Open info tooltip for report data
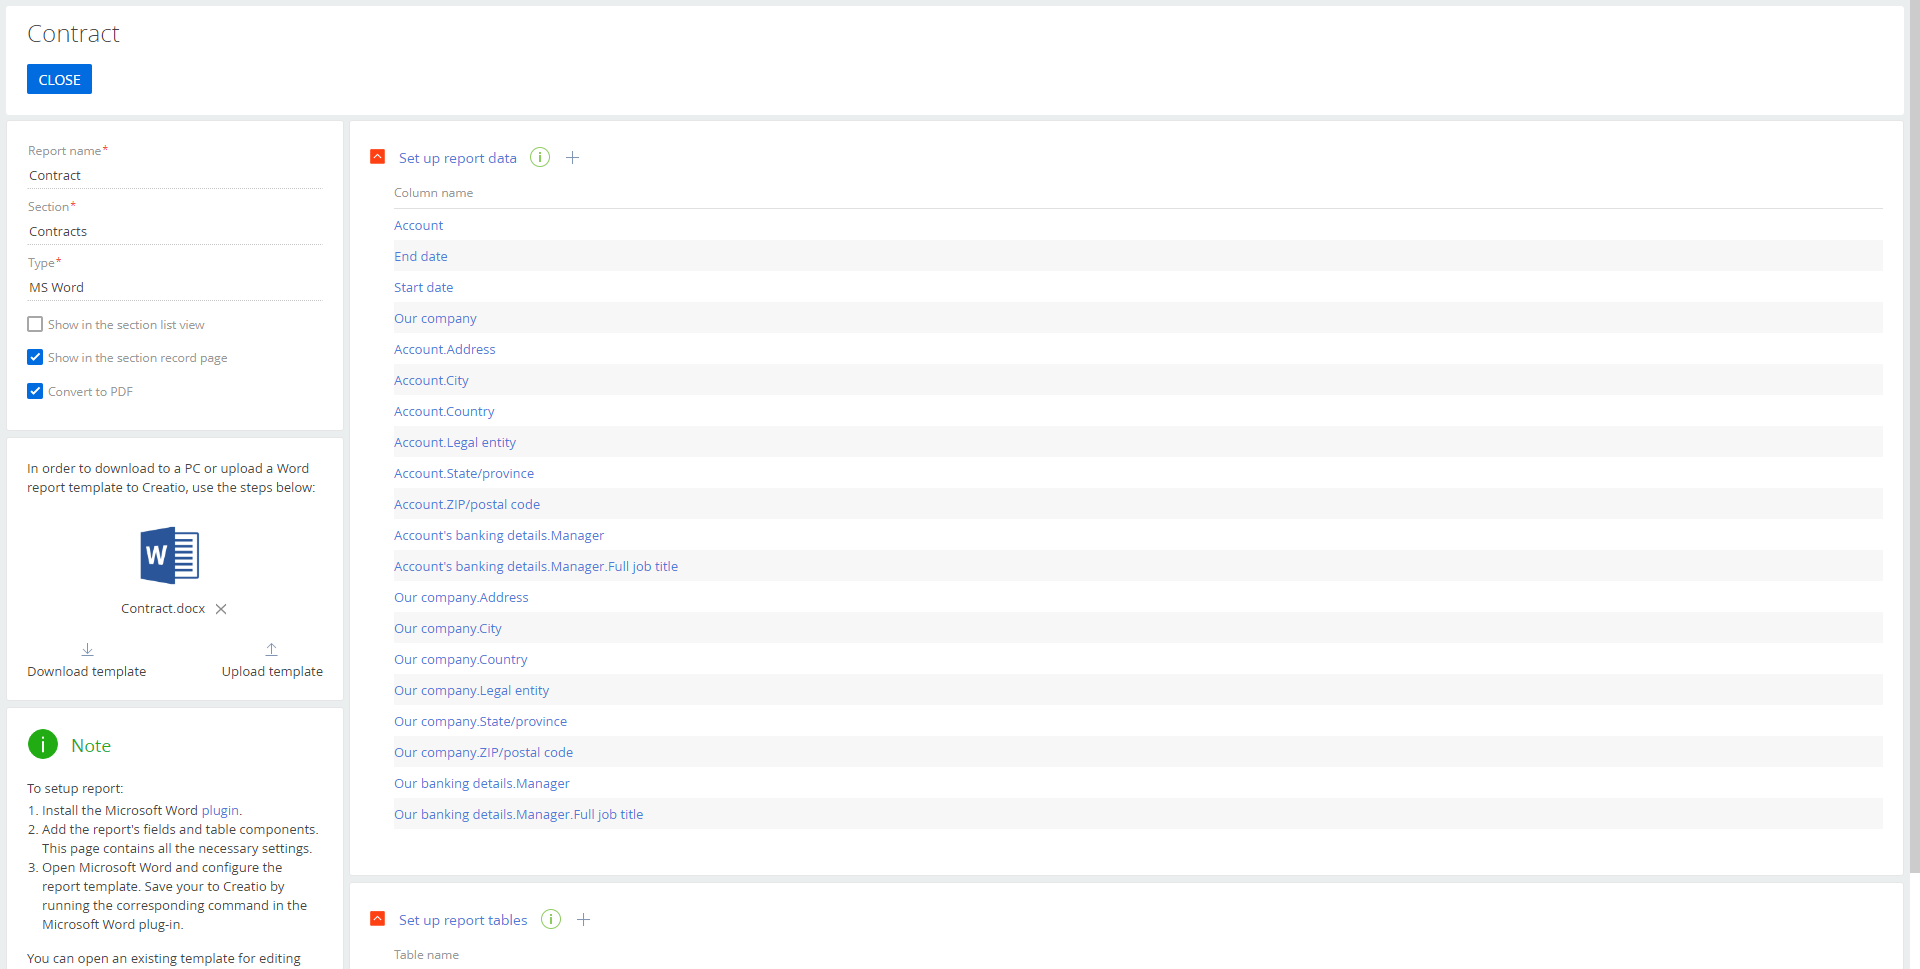 [540, 157]
